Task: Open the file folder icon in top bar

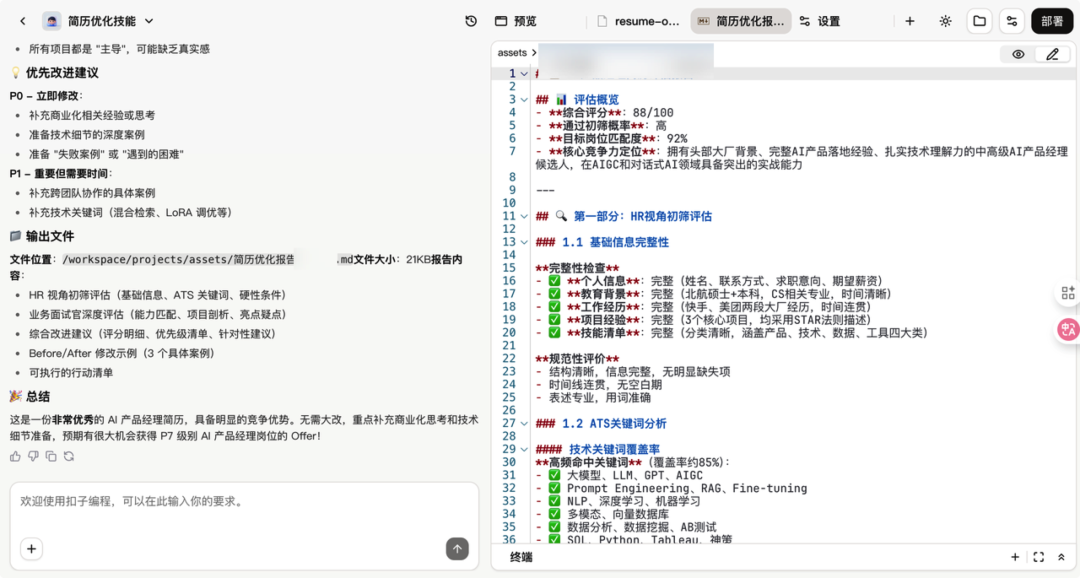Action: (x=979, y=21)
